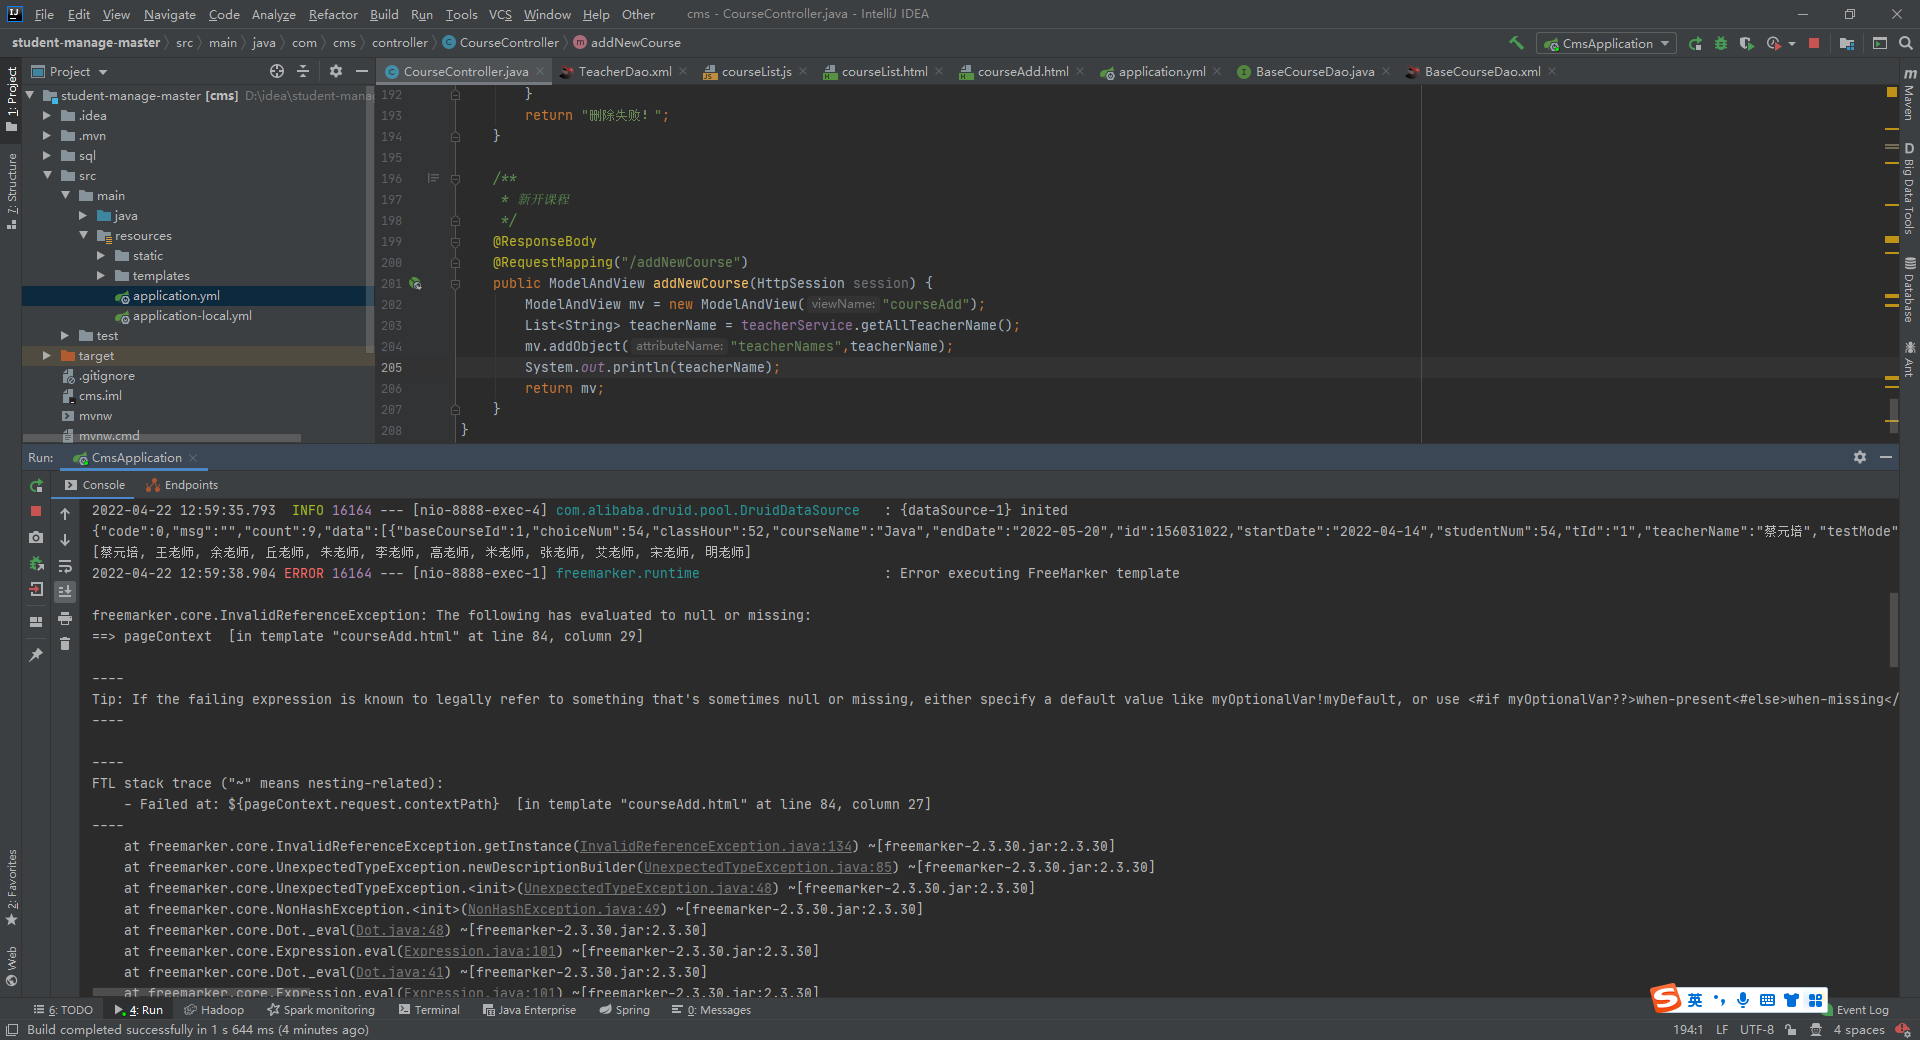Start debugging with the Debug bug icon
The width and height of the screenshot is (1920, 1040).
point(1721,42)
